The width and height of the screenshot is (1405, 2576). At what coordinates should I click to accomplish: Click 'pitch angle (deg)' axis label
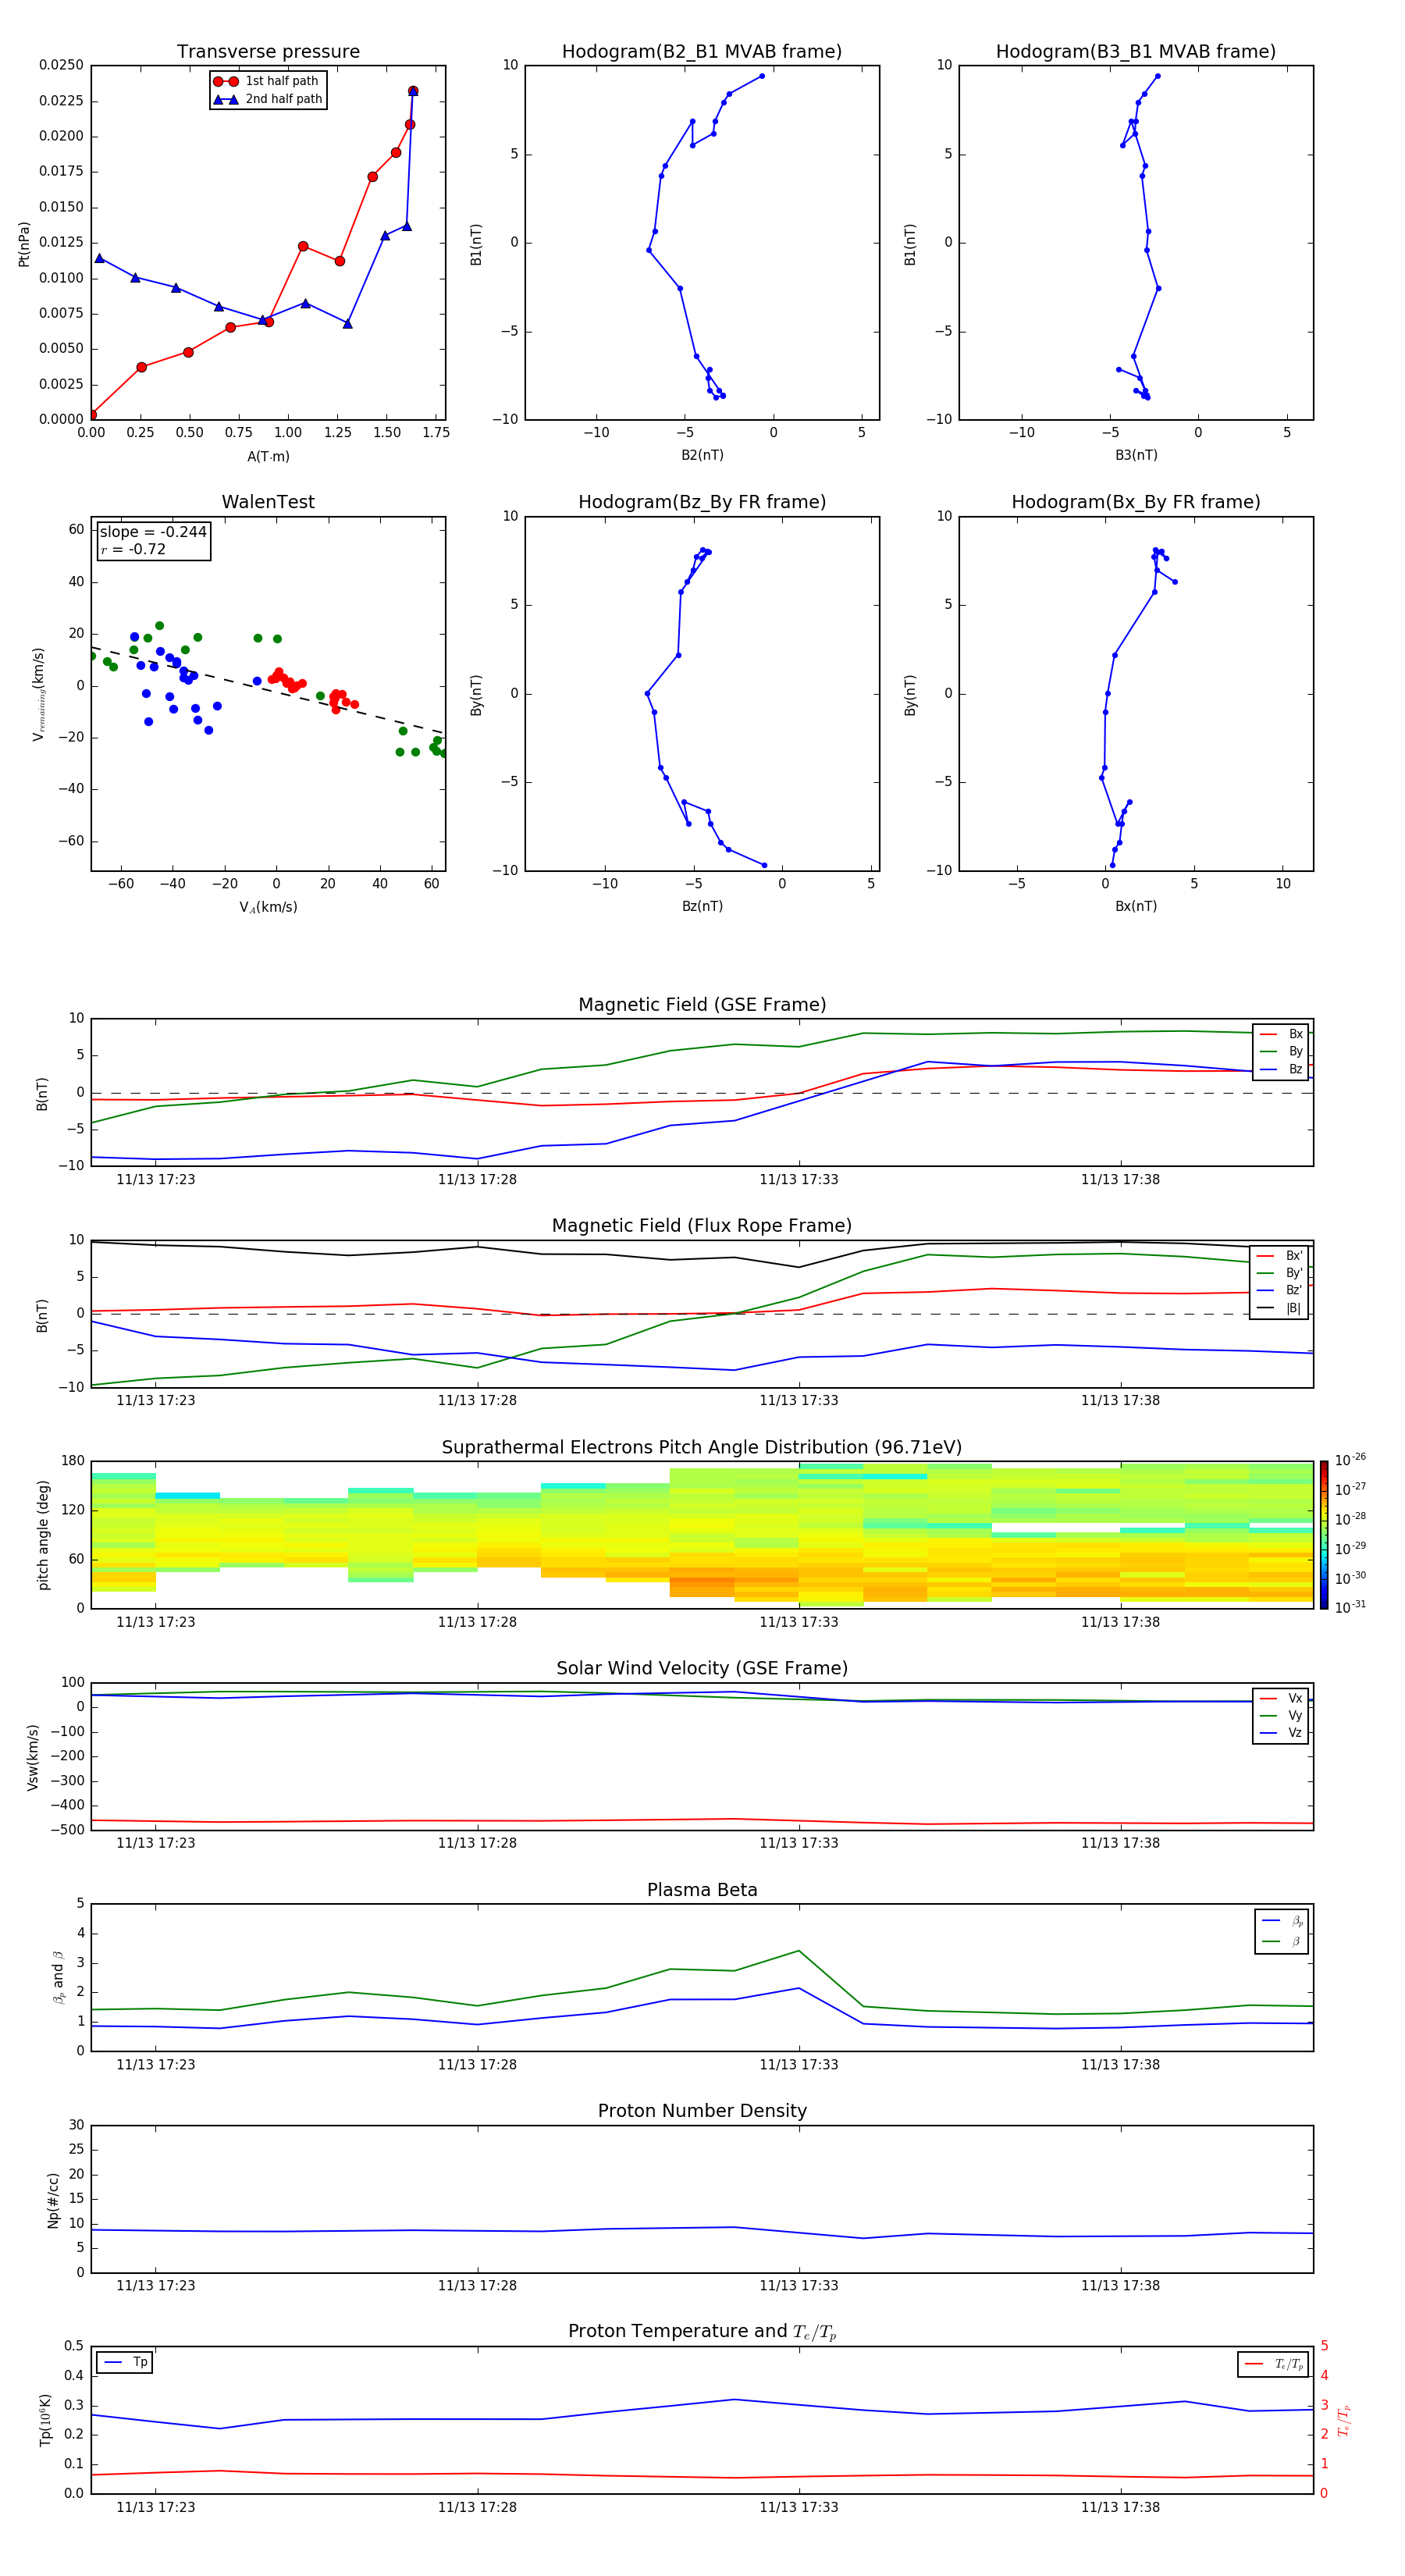coord(43,1535)
